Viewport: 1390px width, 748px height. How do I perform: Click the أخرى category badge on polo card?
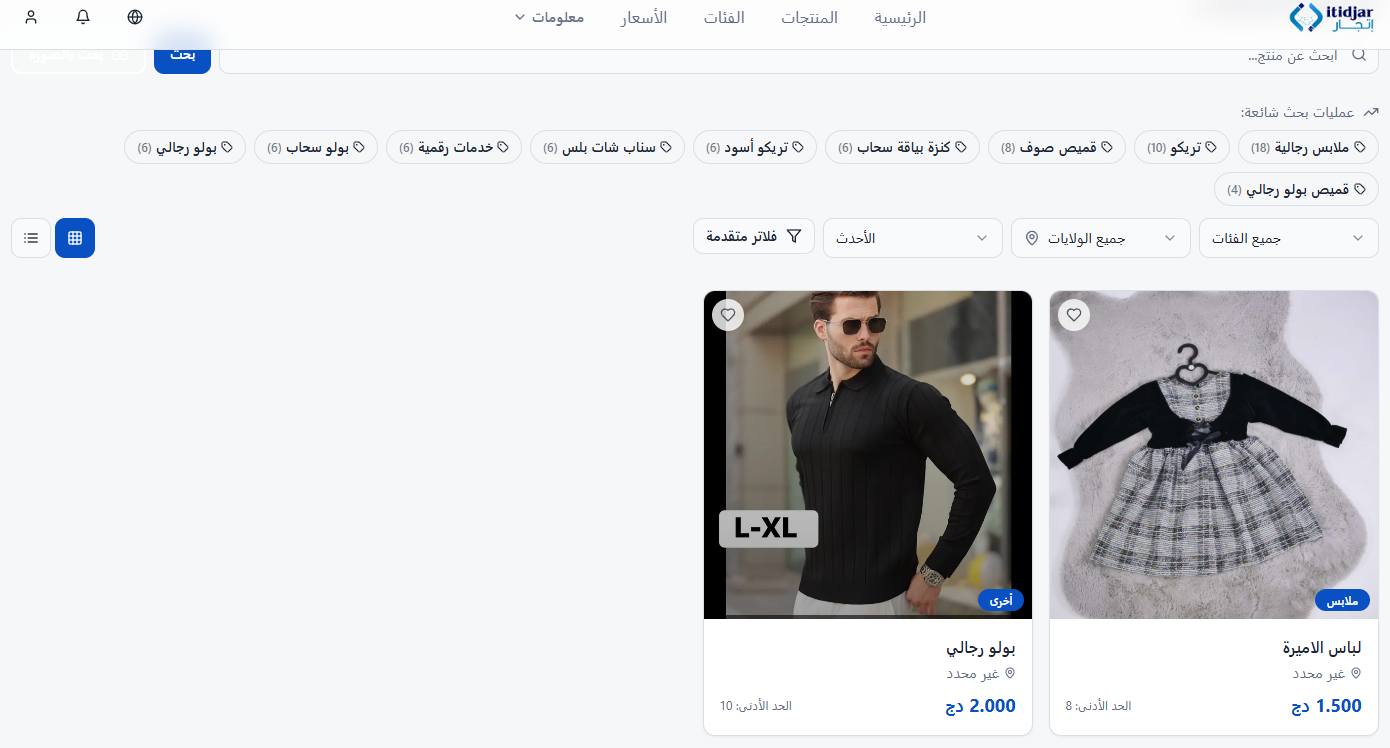point(1001,600)
